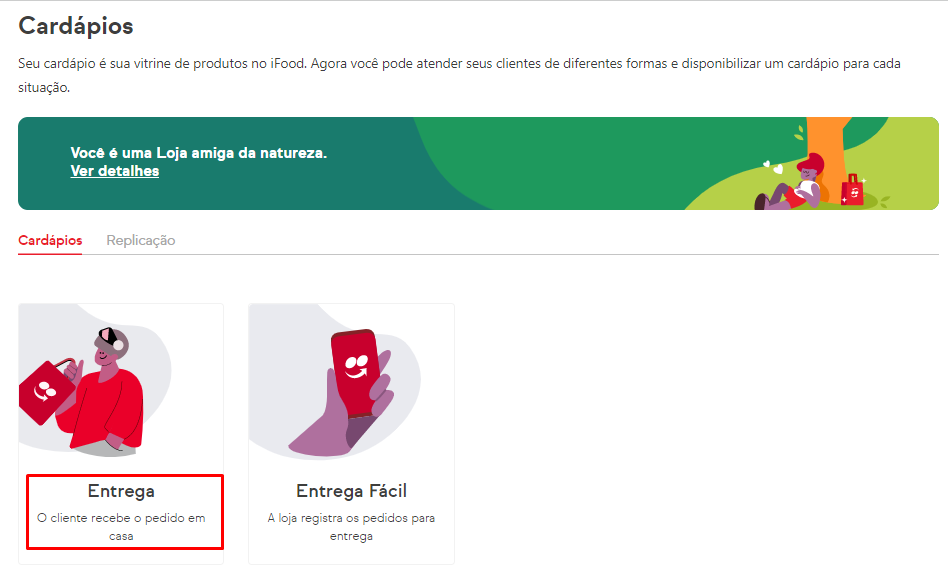Click the Cardápios page heading
The height and width of the screenshot is (584, 948).
coord(76,26)
